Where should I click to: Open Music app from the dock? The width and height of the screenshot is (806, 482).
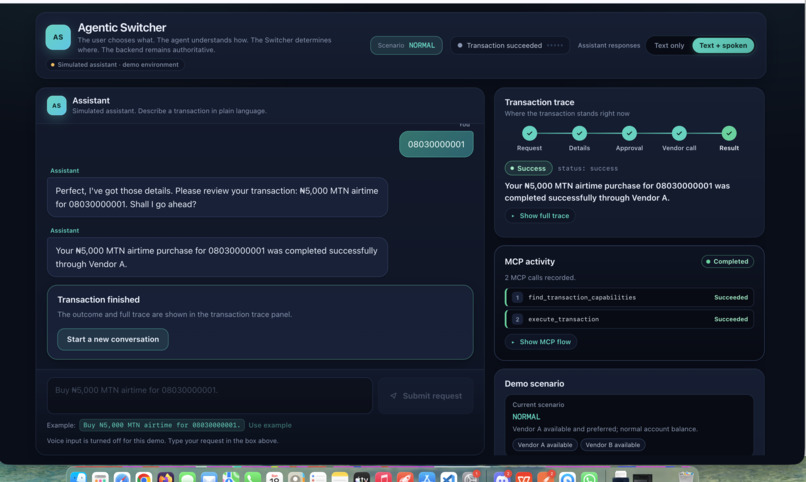click(383, 477)
